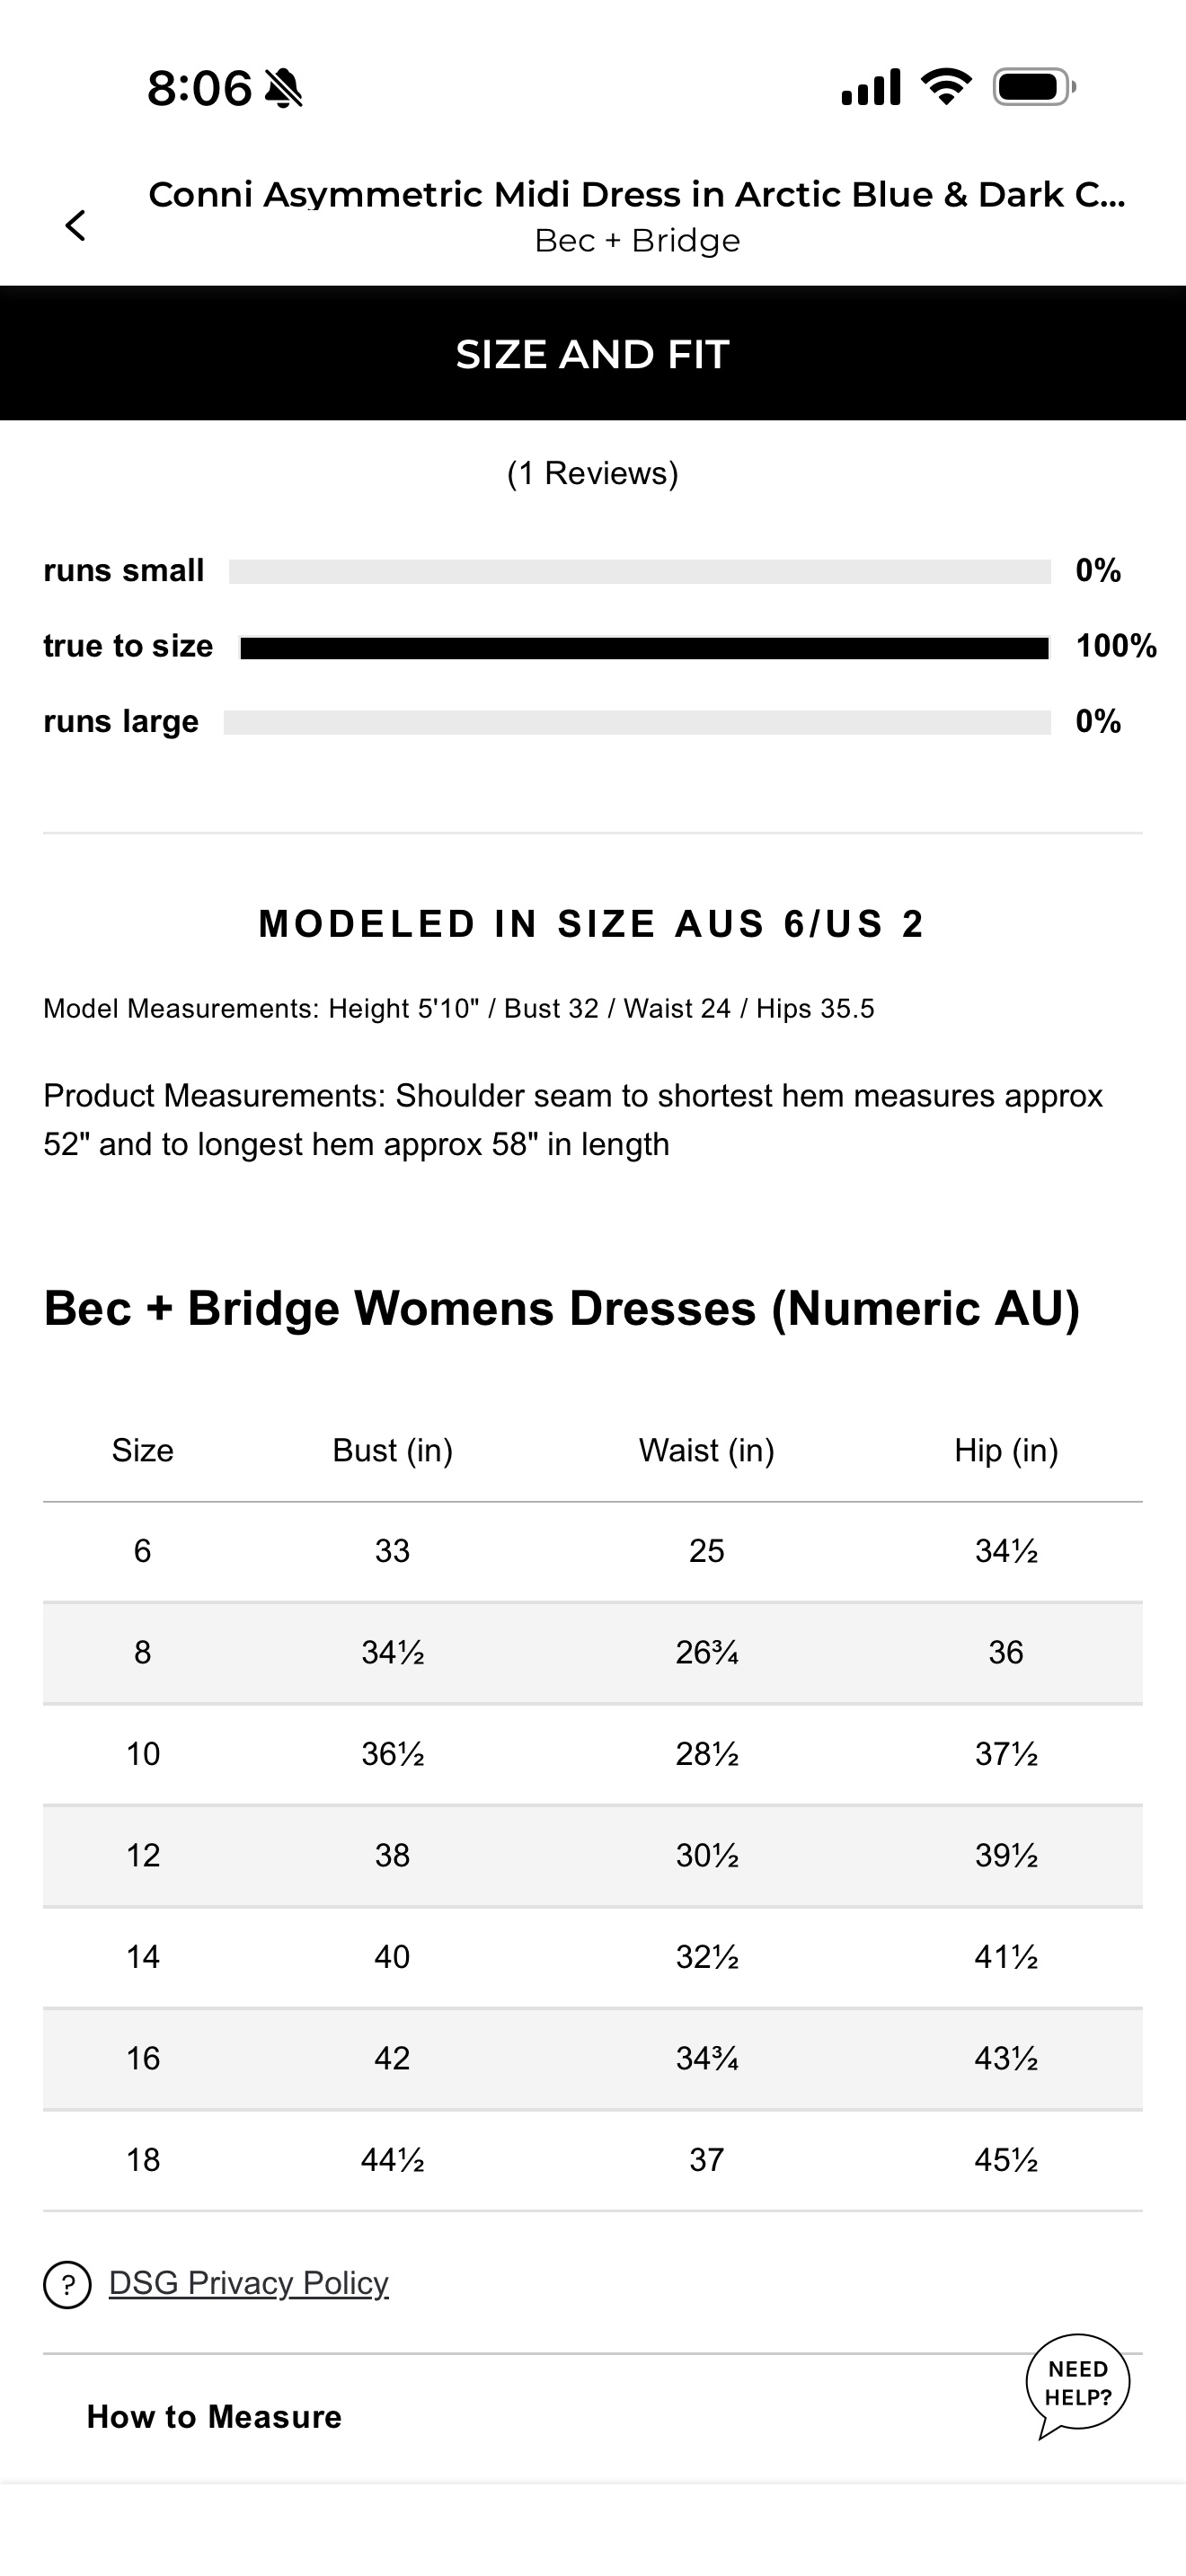The width and height of the screenshot is (1186, 2576).
Task: Tap the runs small rating bar
Action: tap(640, 571)
